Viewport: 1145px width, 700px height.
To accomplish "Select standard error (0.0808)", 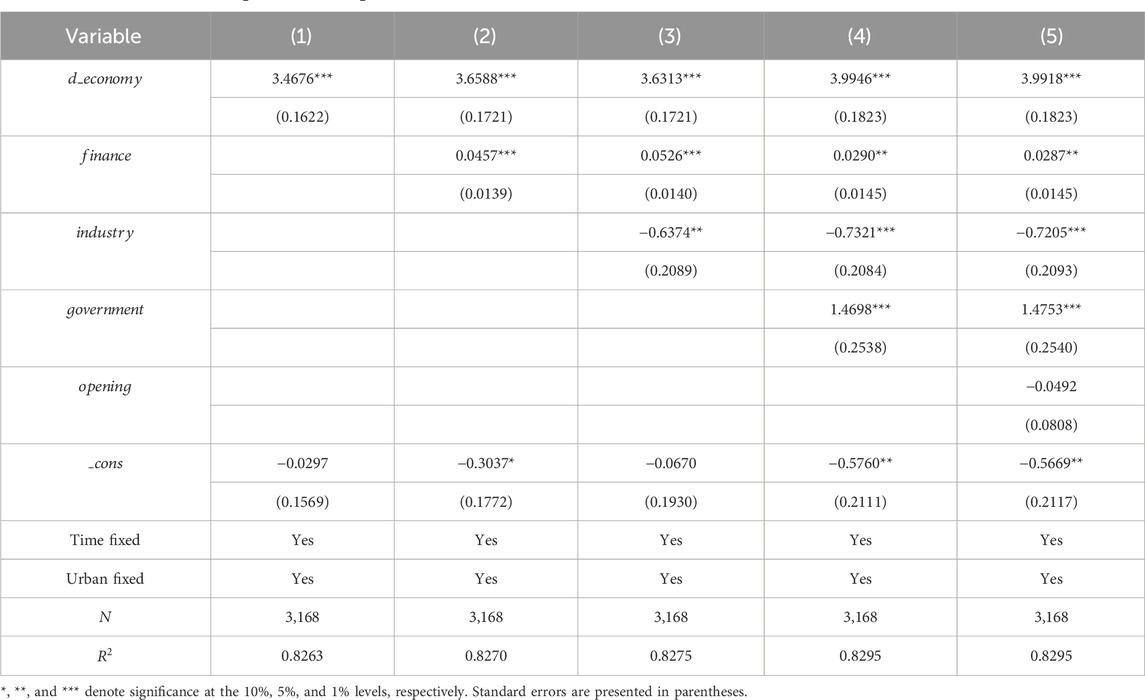I will (x=1050, y=425).
